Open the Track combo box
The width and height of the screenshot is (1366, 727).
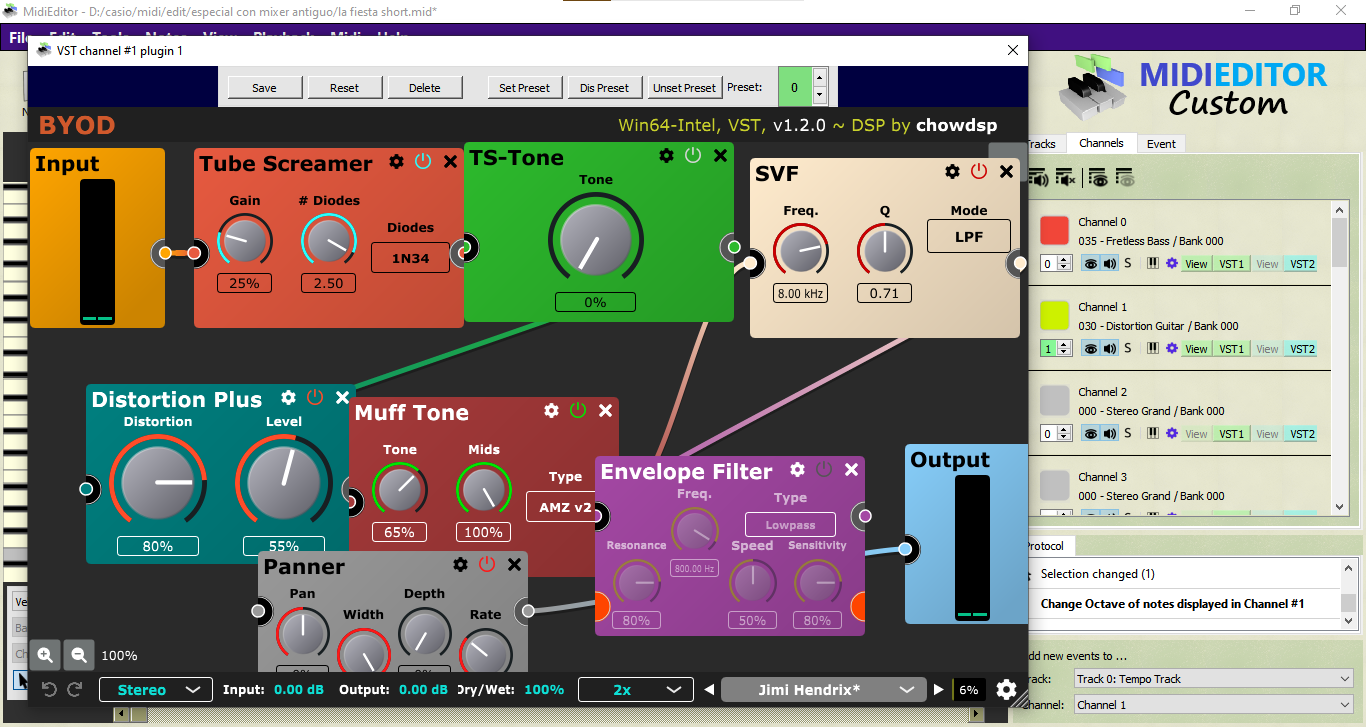1214,679
